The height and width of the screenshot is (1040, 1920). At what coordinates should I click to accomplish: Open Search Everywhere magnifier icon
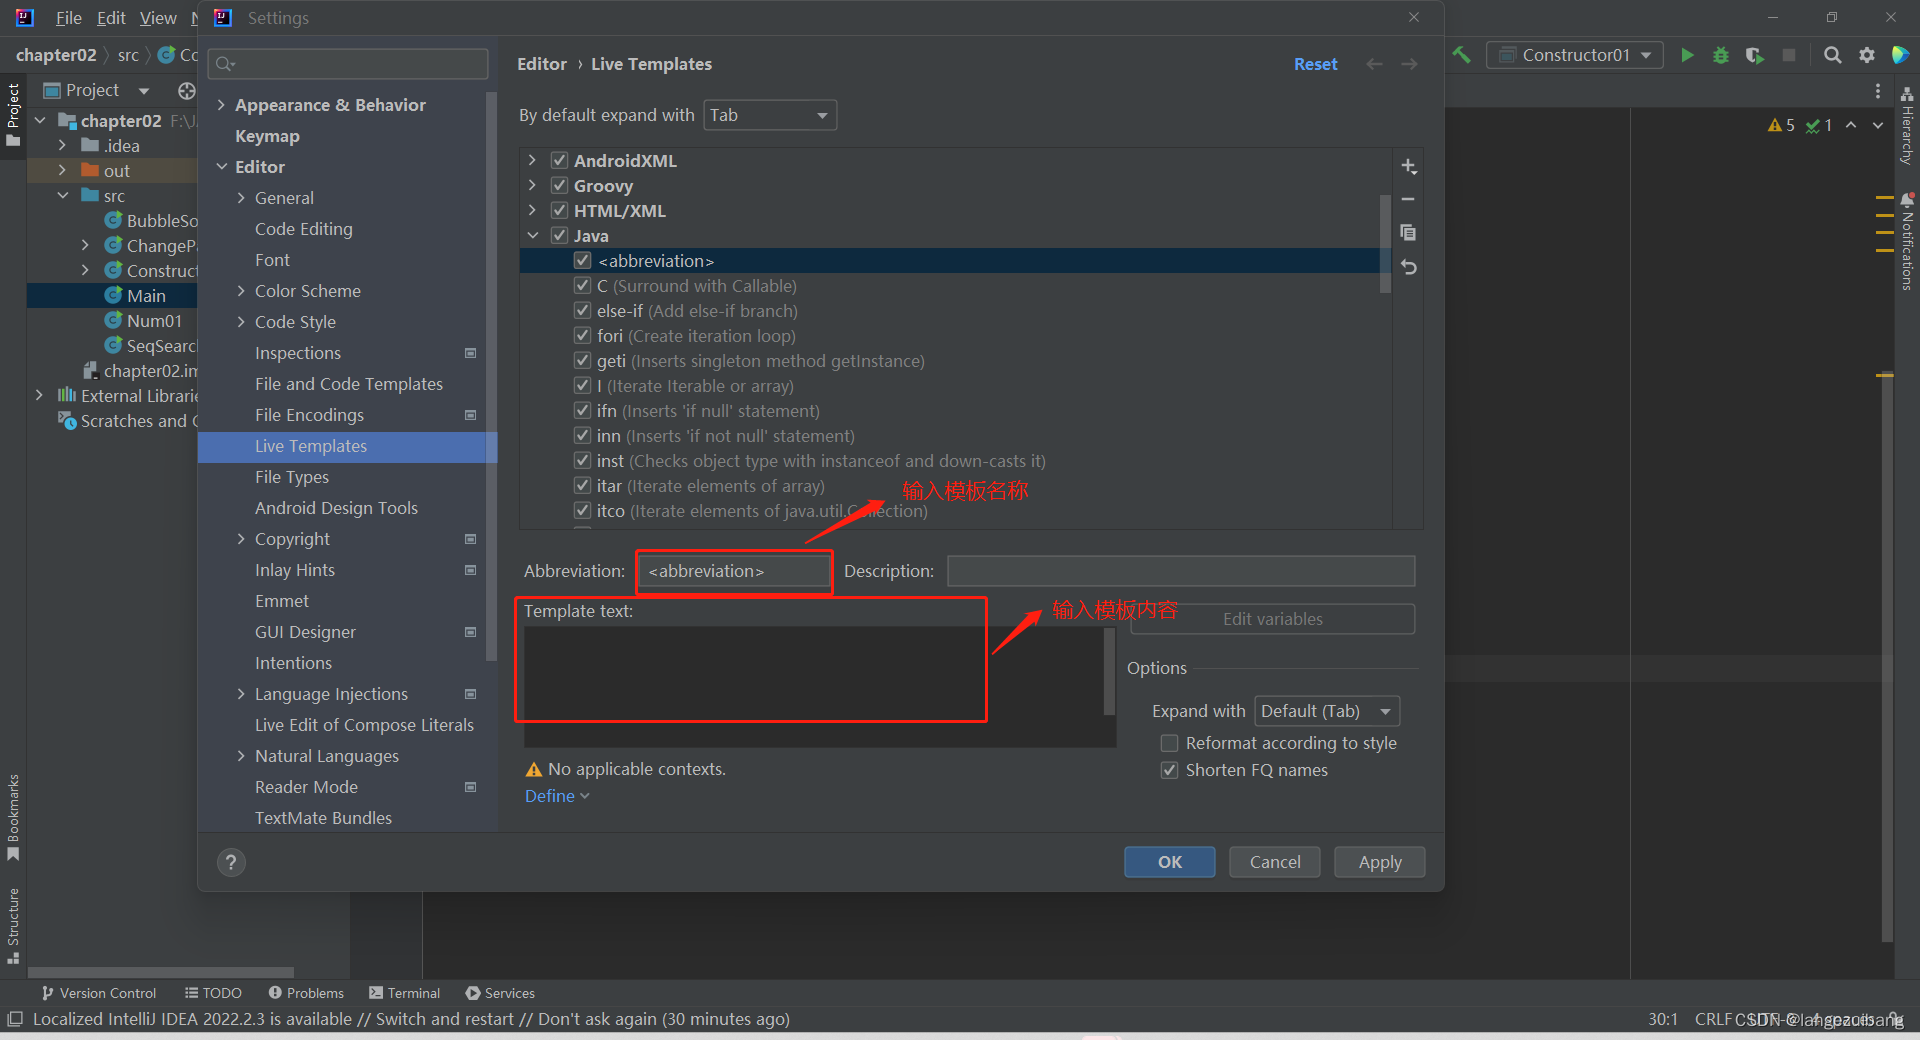point(1832,55)
